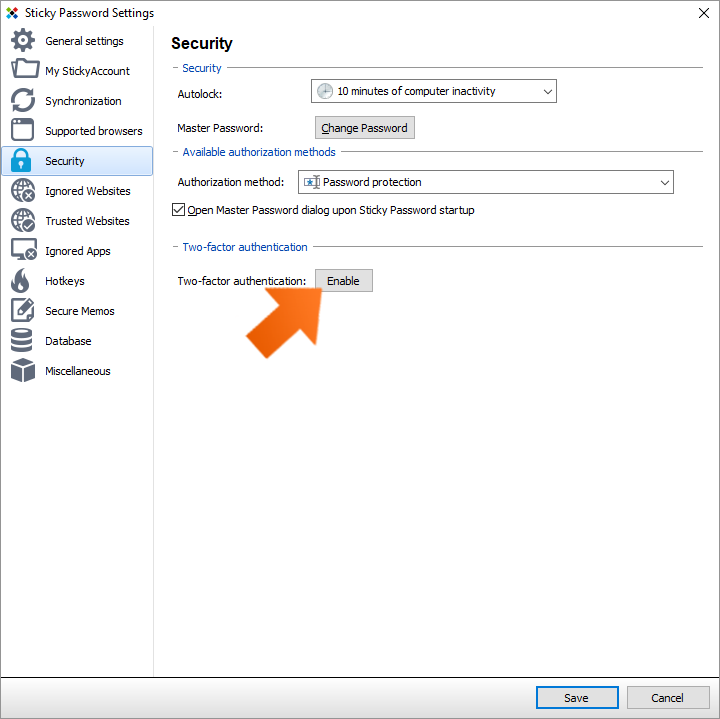Viewport: 720px width, 719px height.
Task: Open Synchronization settings
Action: [77, 101]
